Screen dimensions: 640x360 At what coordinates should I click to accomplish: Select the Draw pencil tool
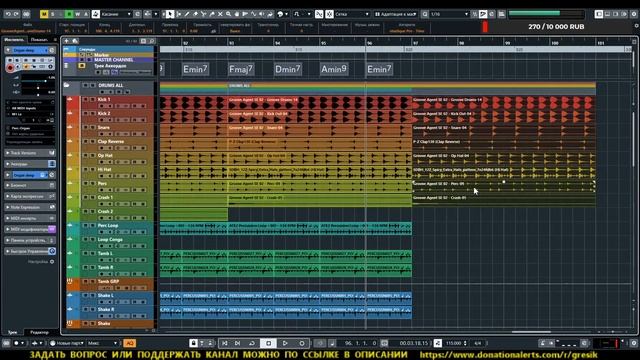tap(187, 14)
